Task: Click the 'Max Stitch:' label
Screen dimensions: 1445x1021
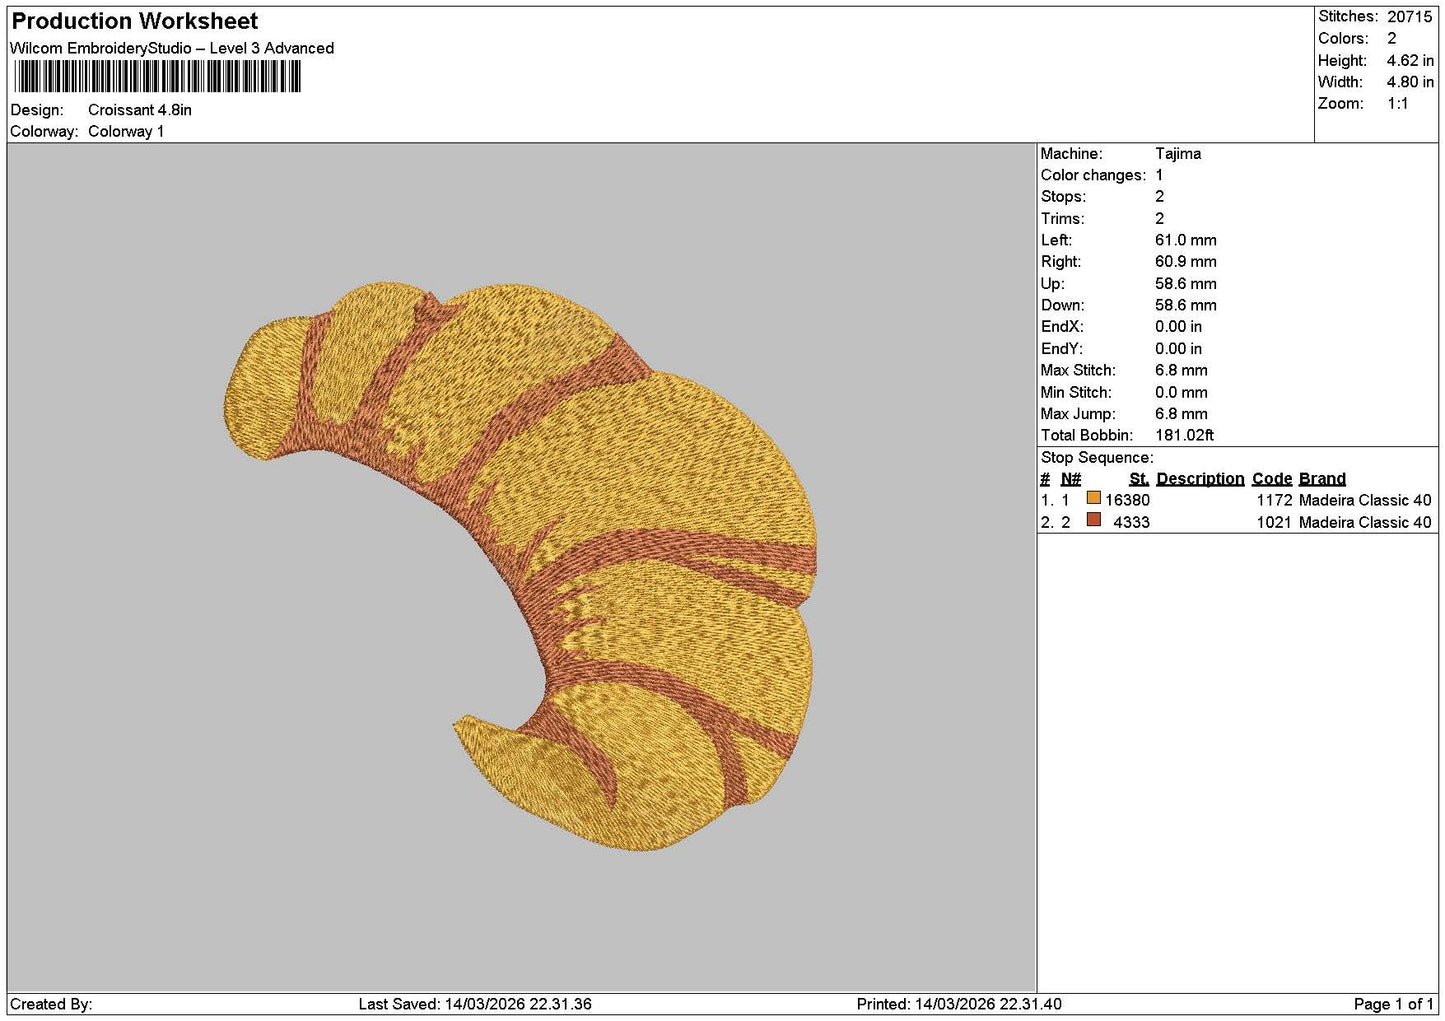Action: click(1078, 370)
